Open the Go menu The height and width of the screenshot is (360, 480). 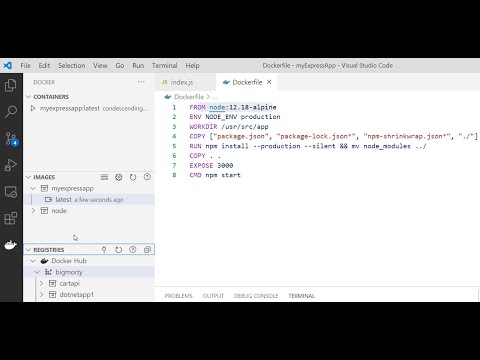120,65
